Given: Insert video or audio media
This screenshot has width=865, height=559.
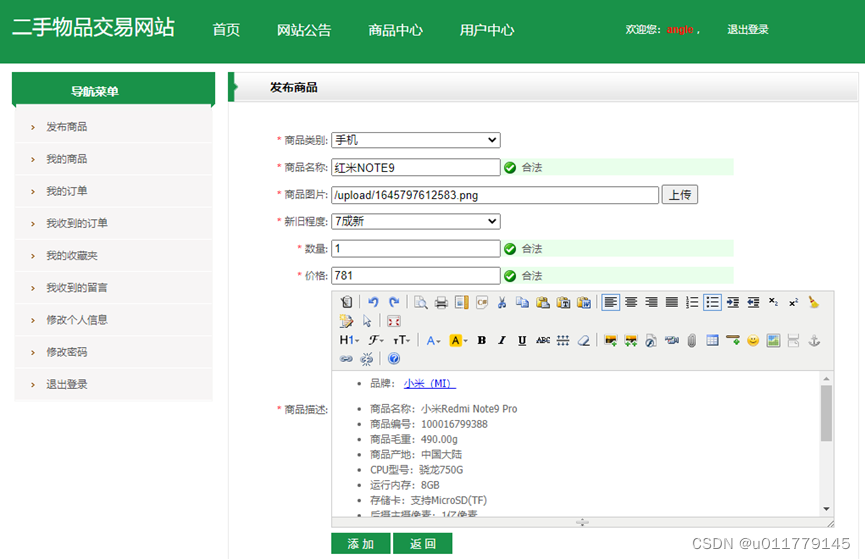Looking at the screenshot, I should tap(671, 340).
